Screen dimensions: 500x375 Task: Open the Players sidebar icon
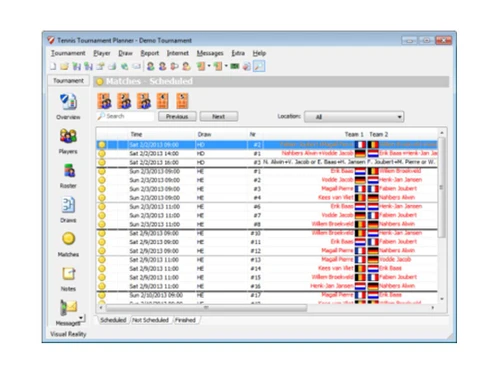point(68,136)
